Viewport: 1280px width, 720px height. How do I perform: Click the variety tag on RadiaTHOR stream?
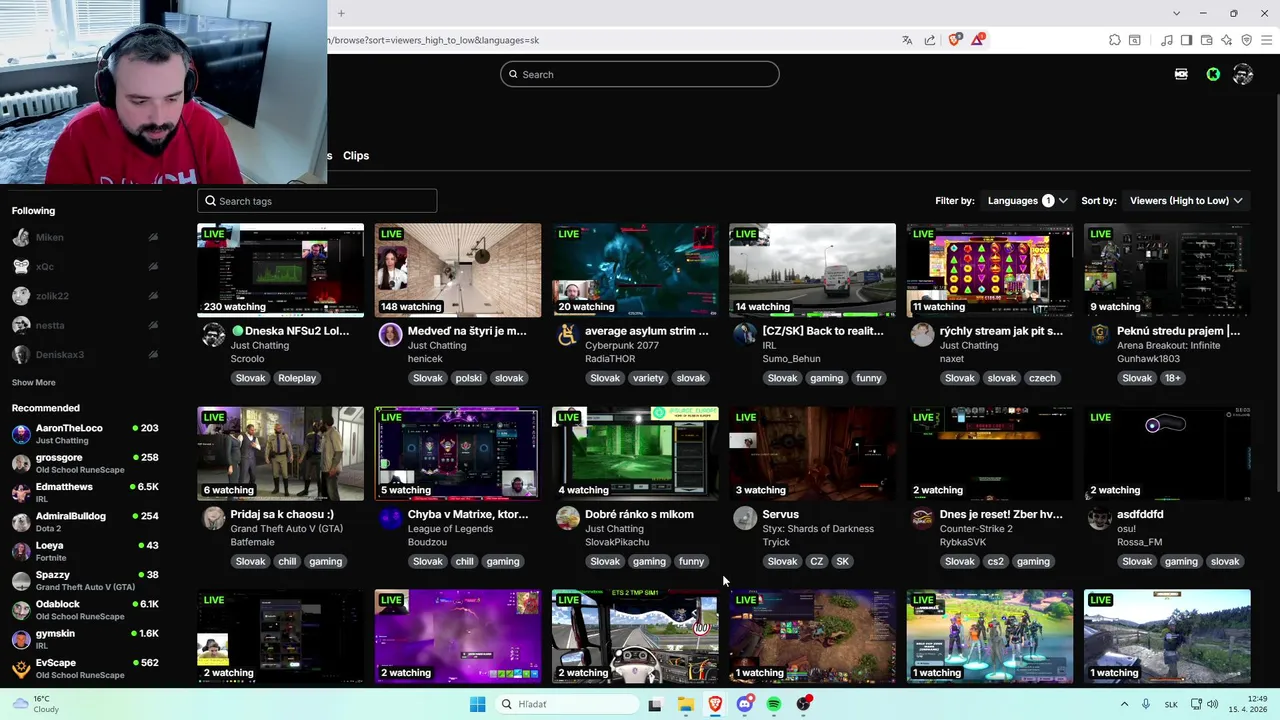click(x=648, y=378)
